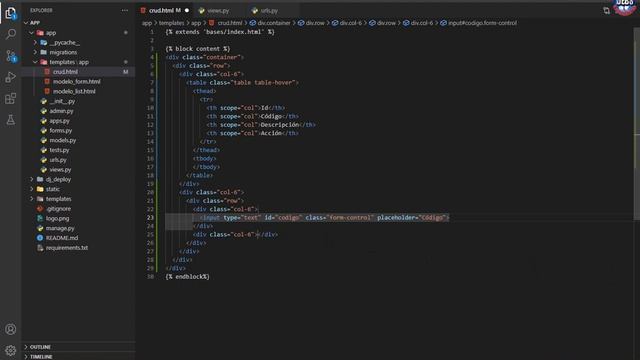Open urls.py in explorer tree
The width and height of the screenshot is (640, 360).
click(58, 160)
